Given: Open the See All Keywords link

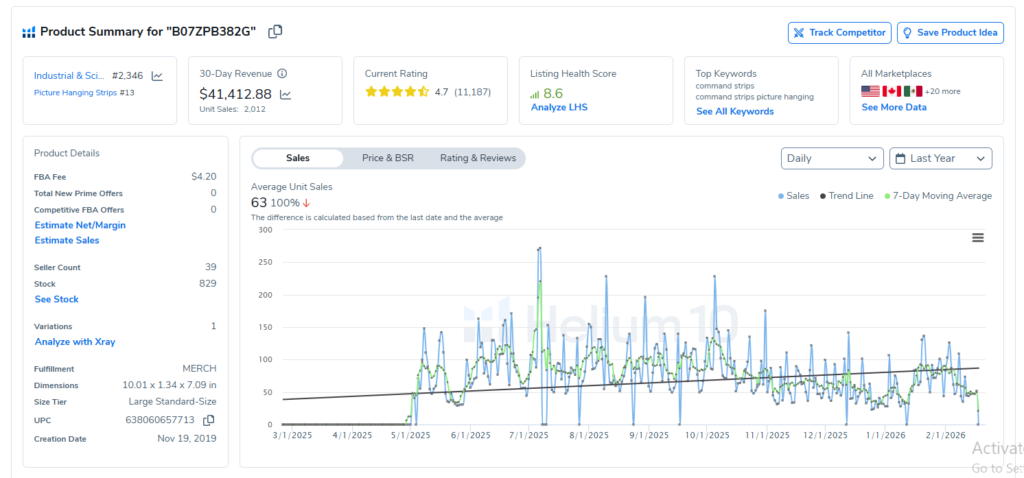Looking at the screenshot, I should point(735,111).
